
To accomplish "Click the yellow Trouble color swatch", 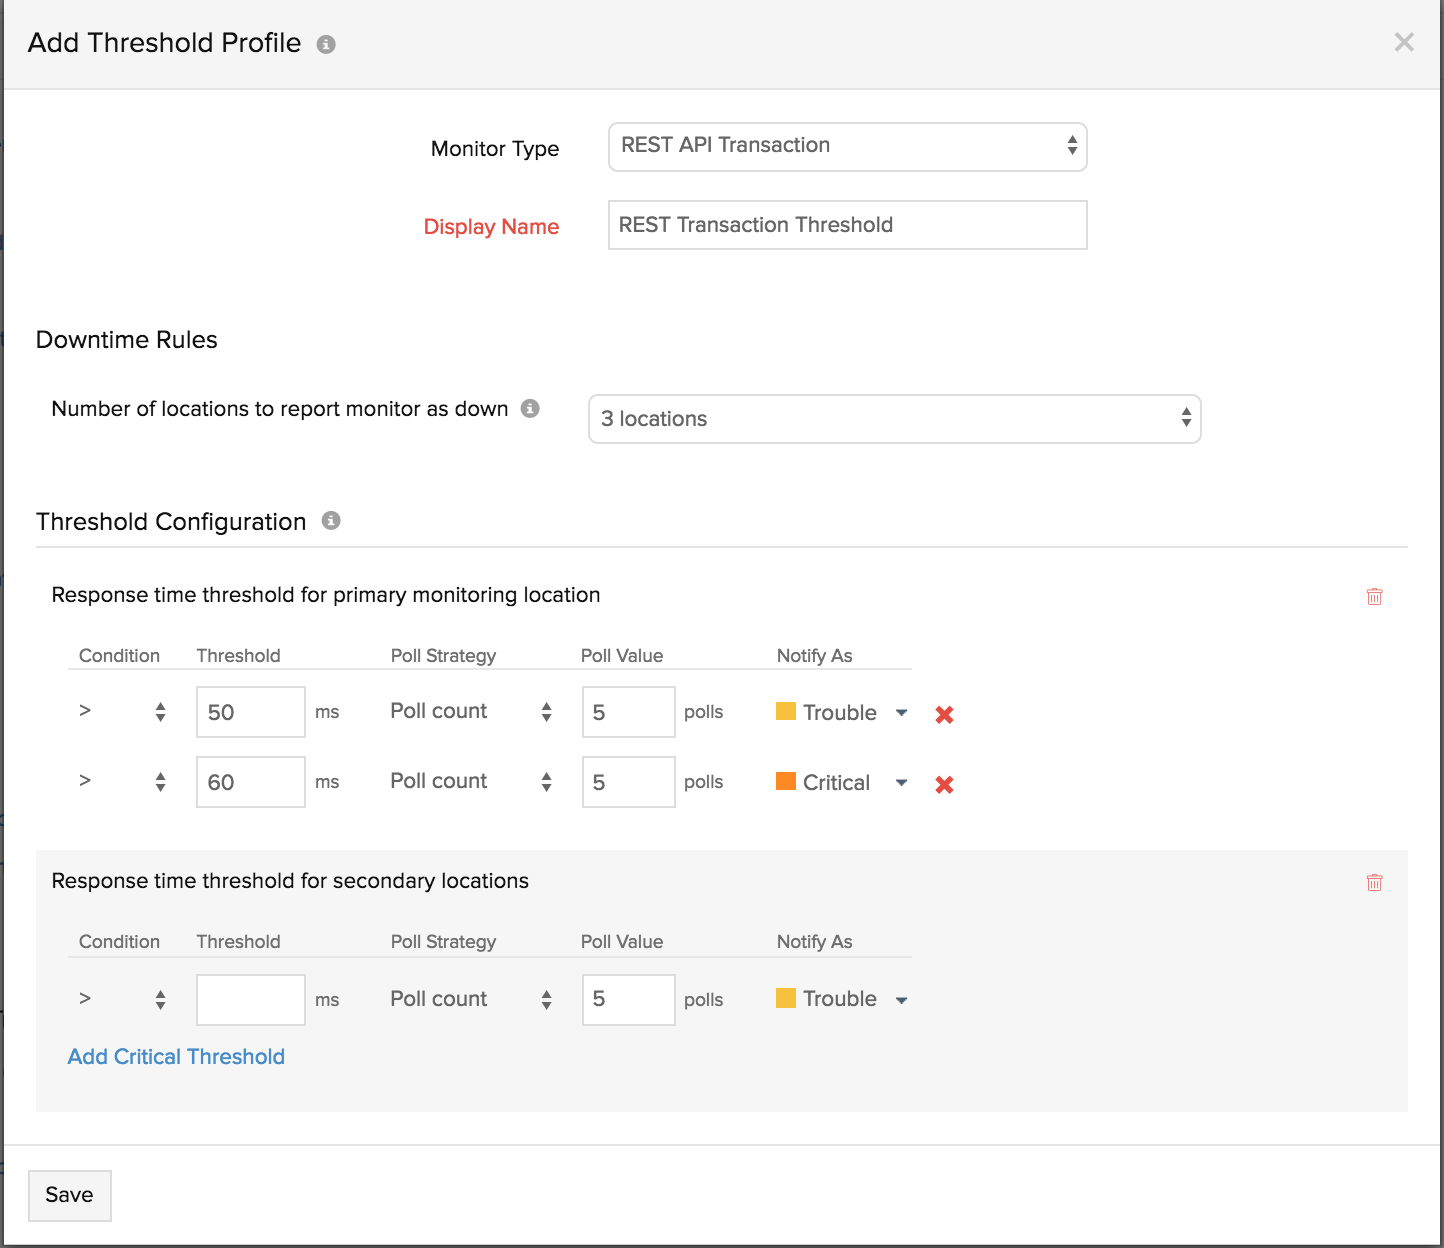I will coord(786,711).
